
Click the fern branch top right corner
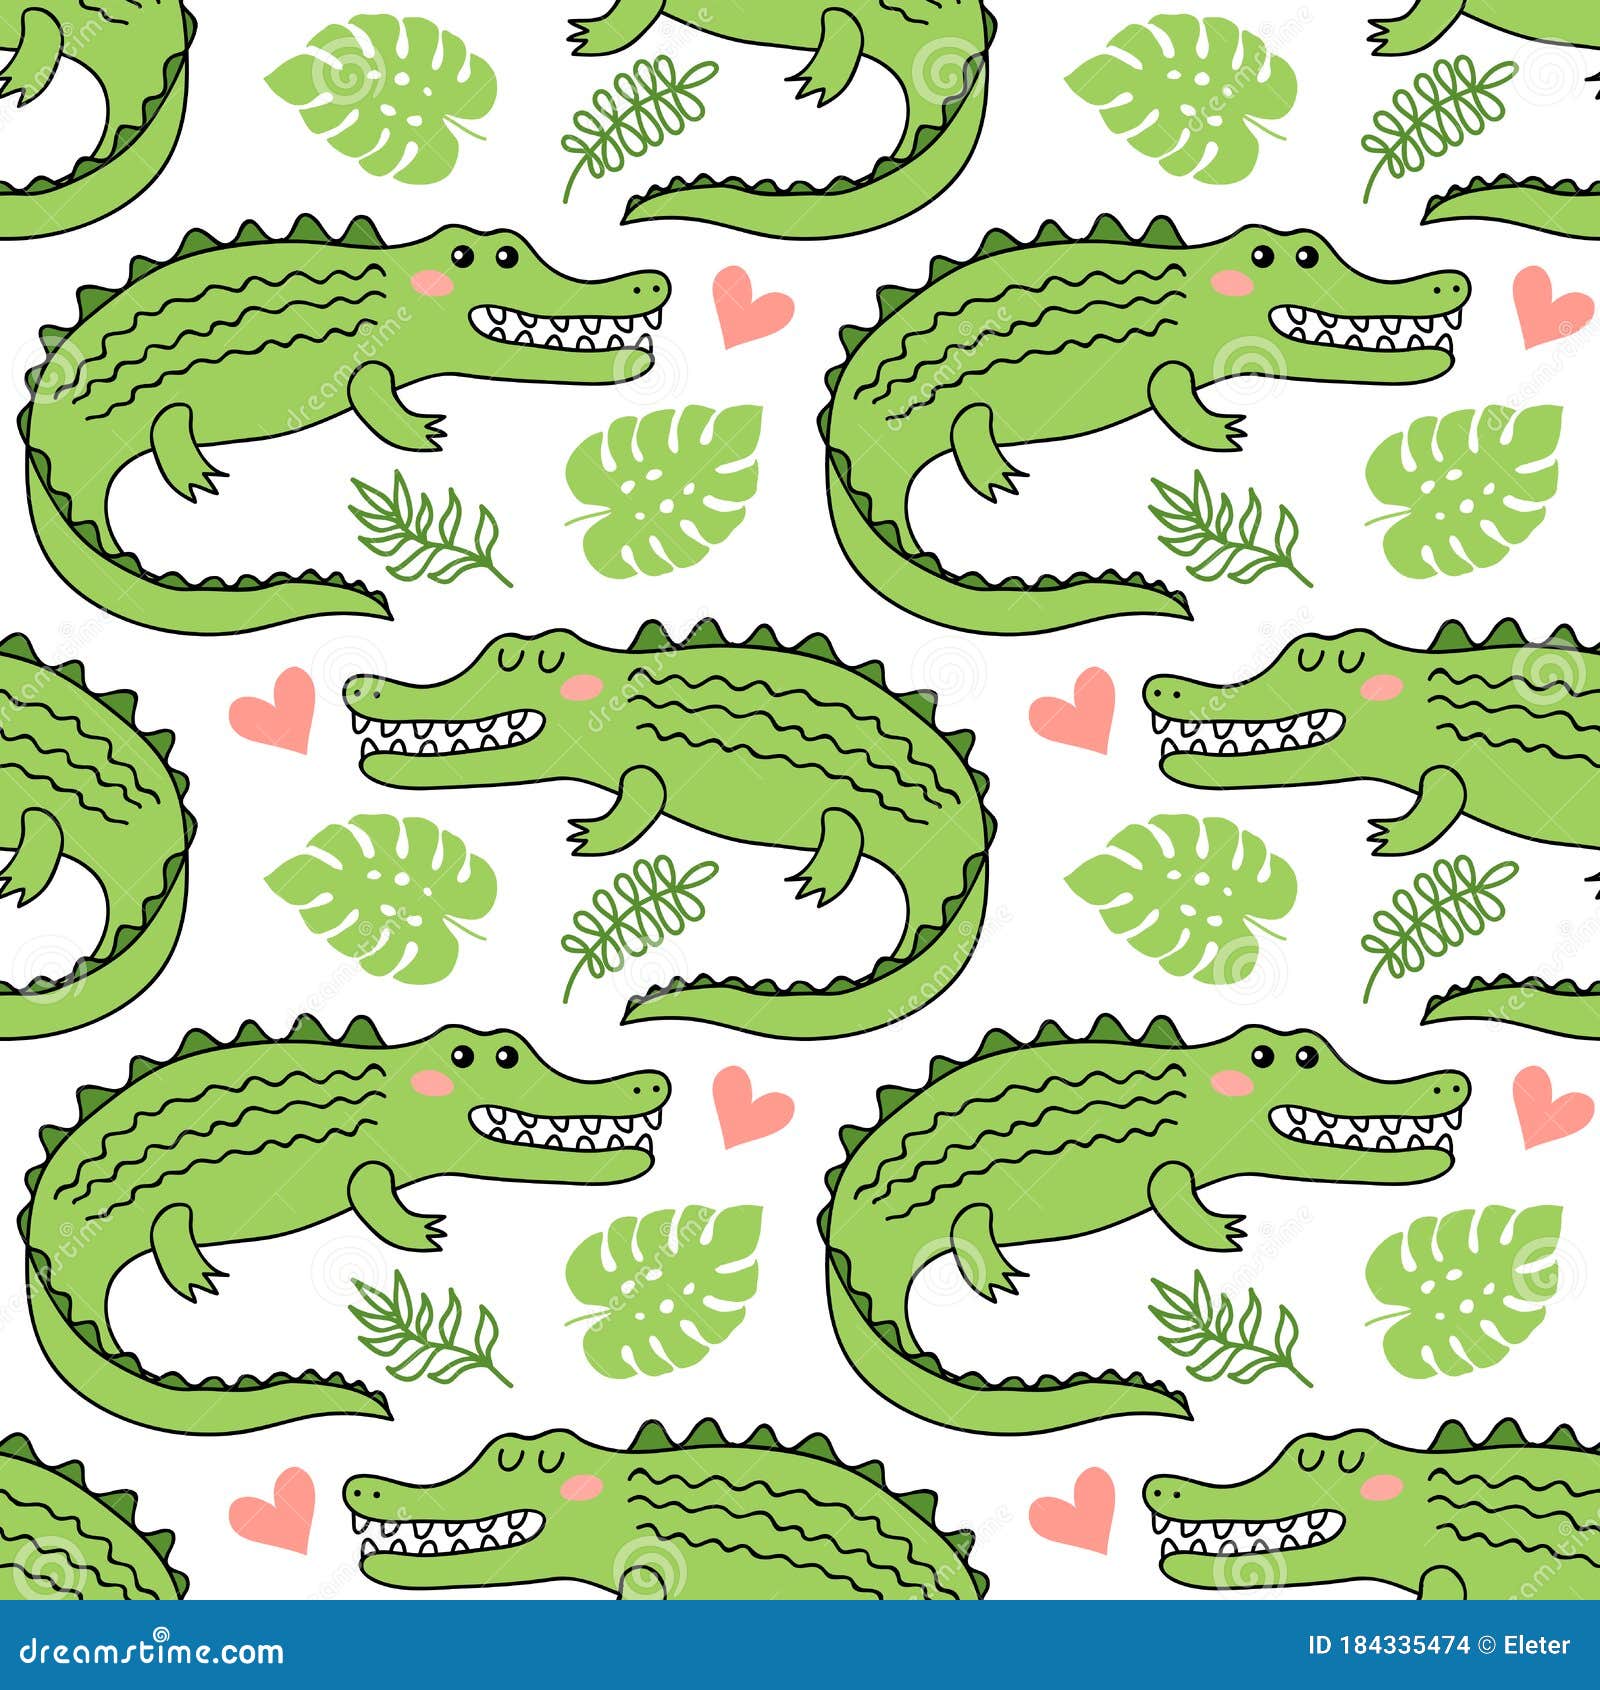[x=1440, y=110]
